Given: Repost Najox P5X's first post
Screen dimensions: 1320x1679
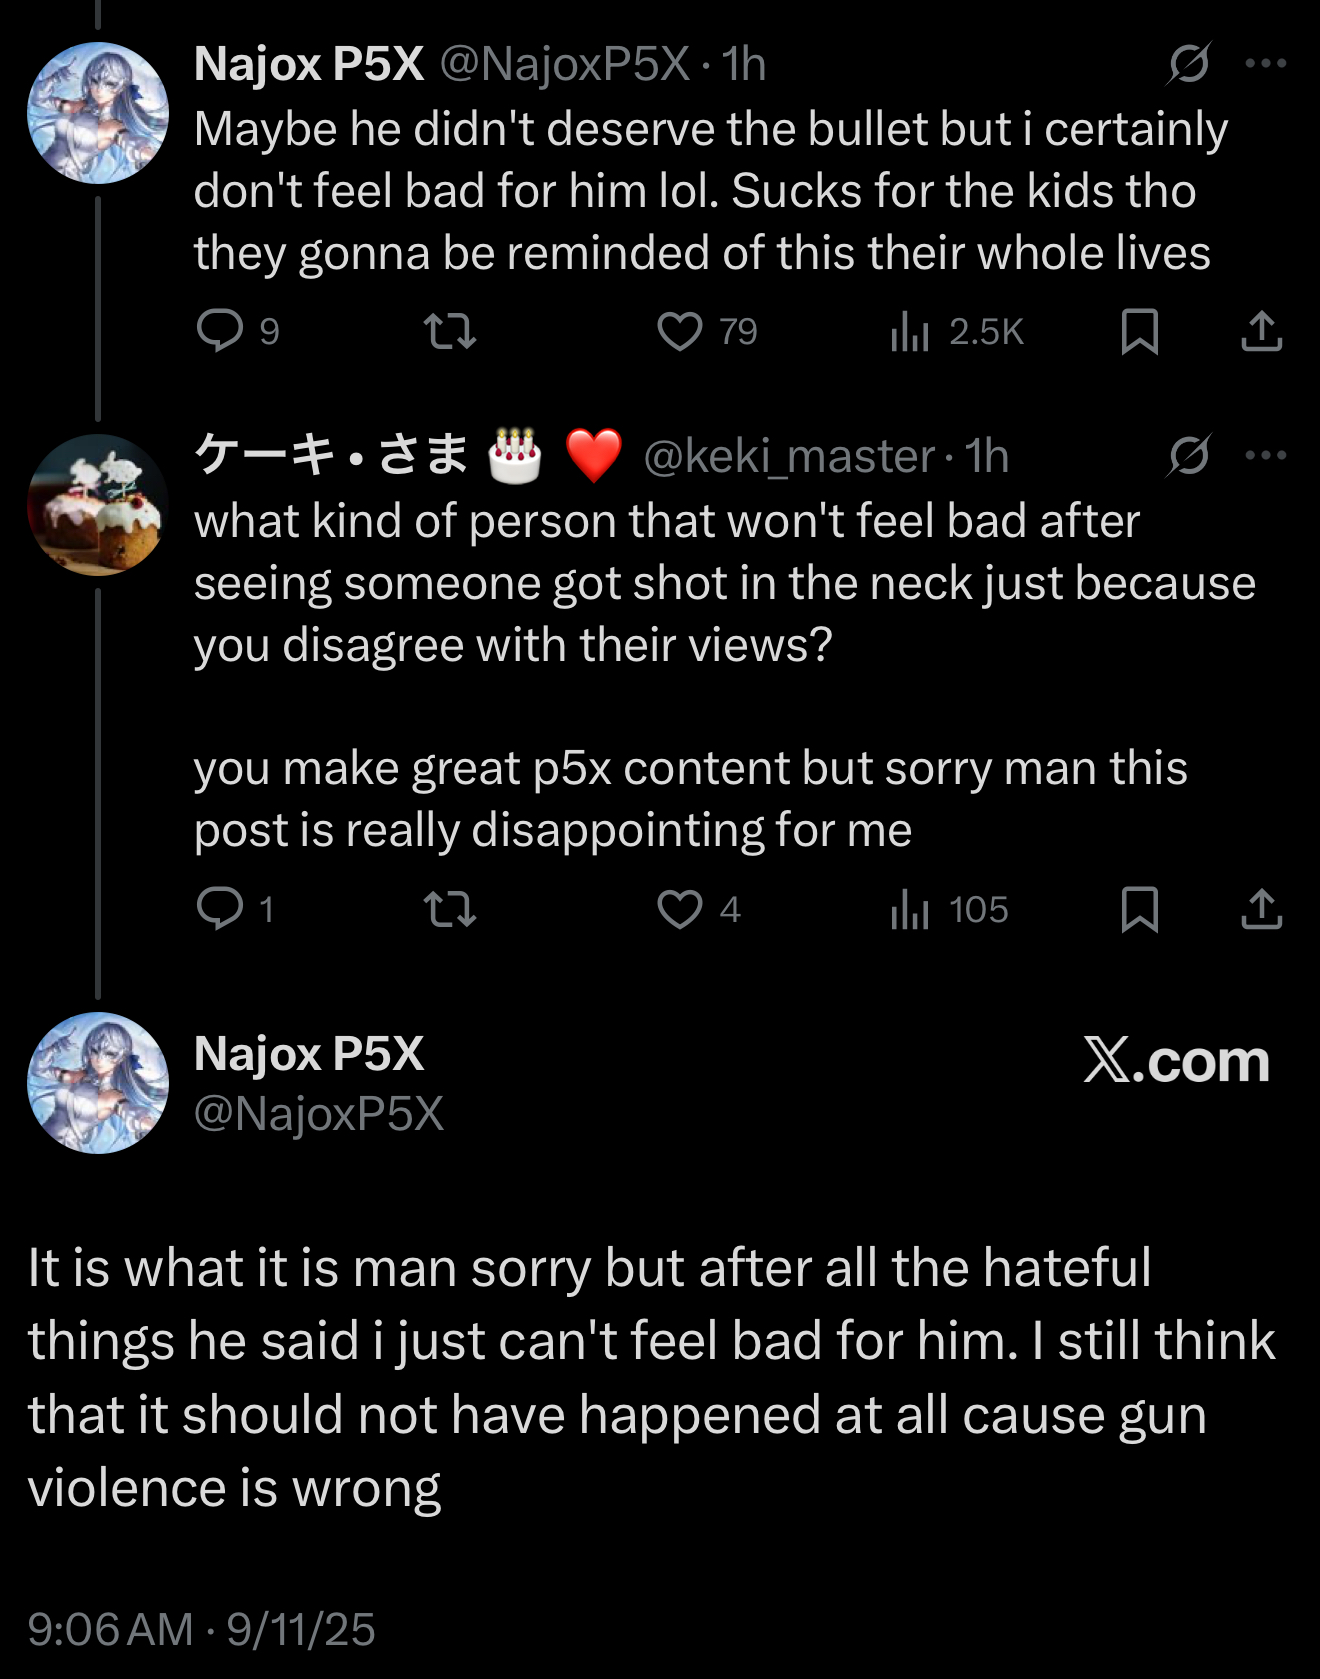Looking at the screenshot, I should point(450,331).
